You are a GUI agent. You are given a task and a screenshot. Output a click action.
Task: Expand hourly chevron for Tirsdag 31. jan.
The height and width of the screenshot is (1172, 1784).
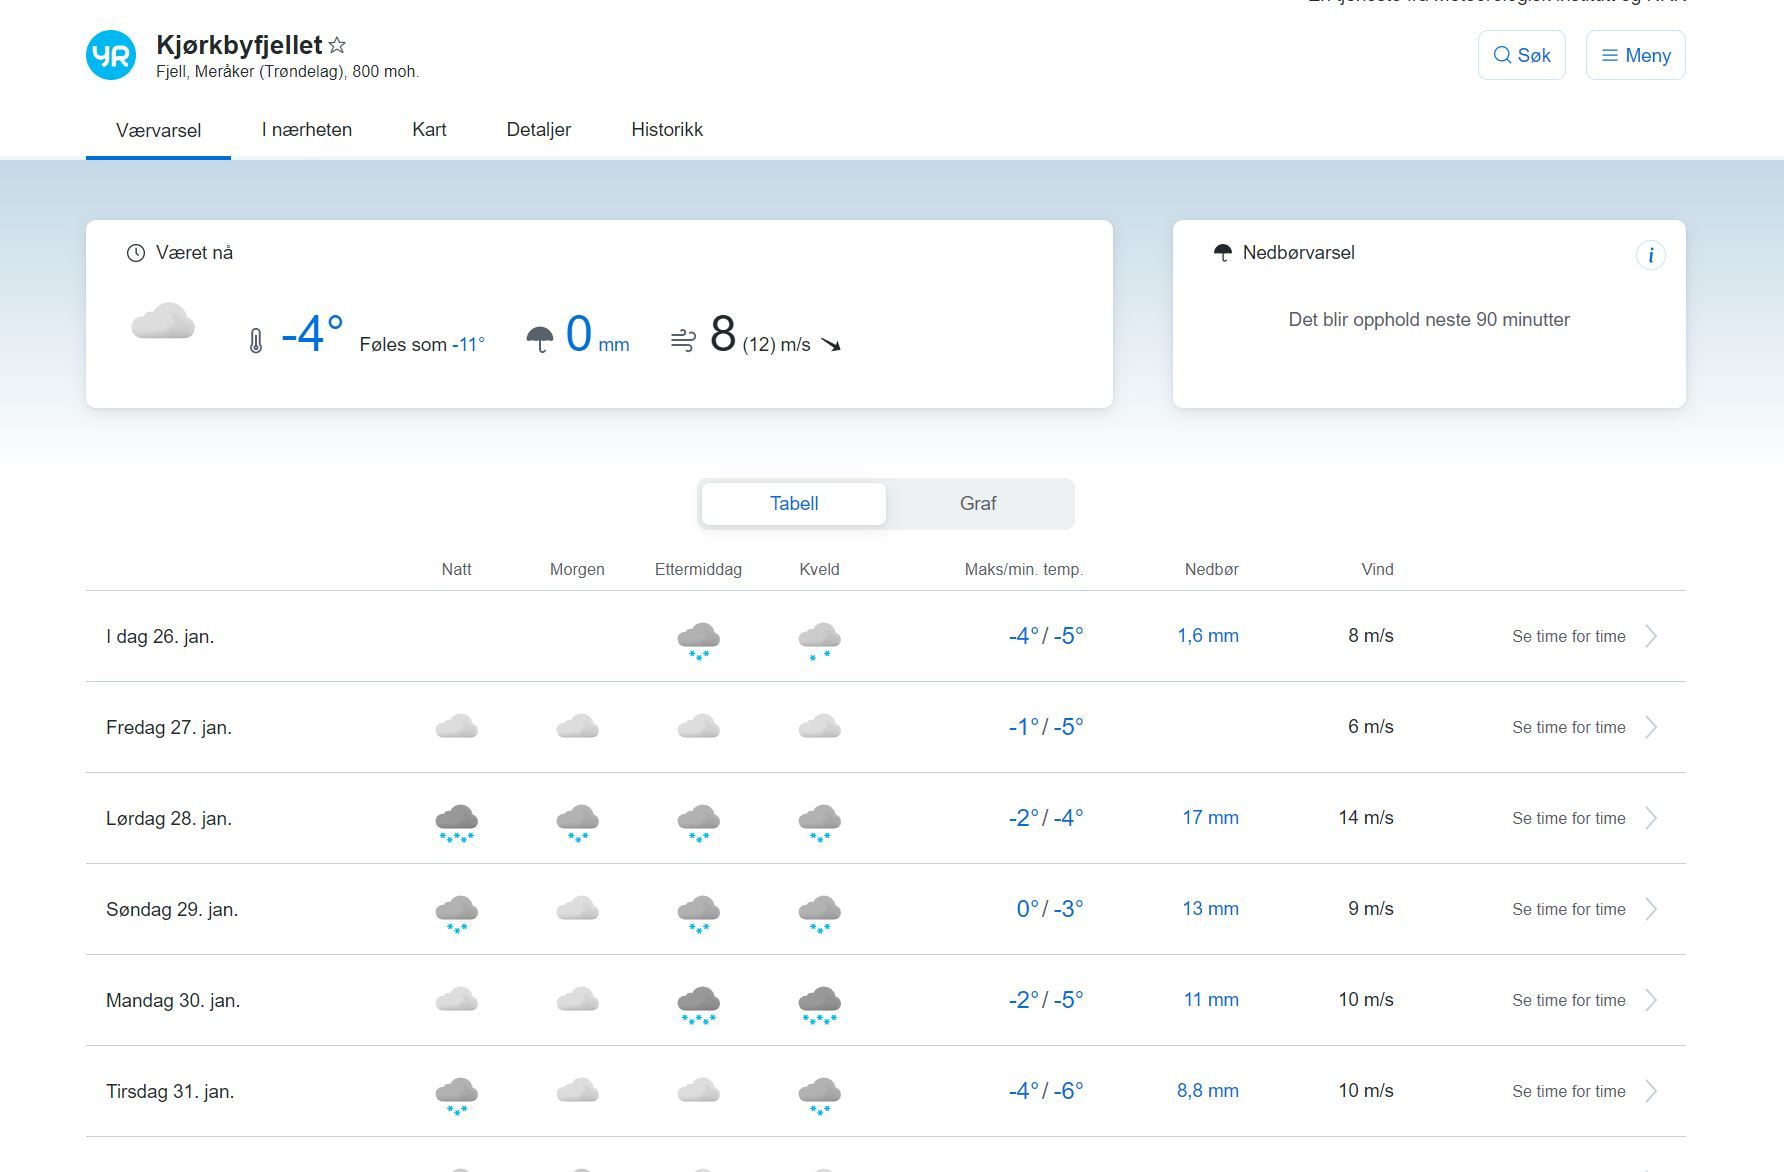click(1651, 1091)
